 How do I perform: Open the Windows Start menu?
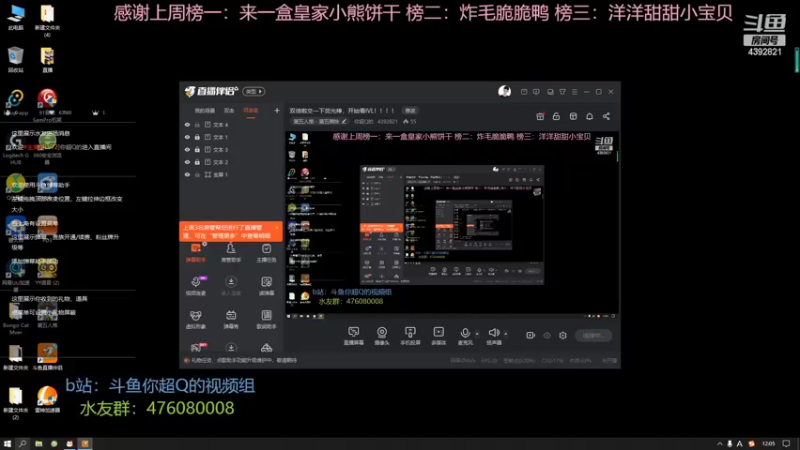(x=7, y=444)
